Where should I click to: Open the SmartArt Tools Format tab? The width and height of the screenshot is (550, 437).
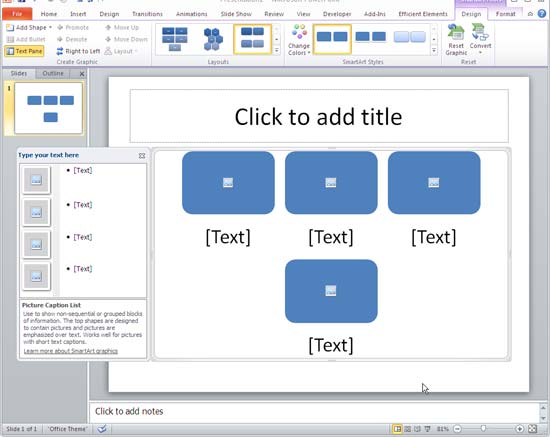click(505, 14)
